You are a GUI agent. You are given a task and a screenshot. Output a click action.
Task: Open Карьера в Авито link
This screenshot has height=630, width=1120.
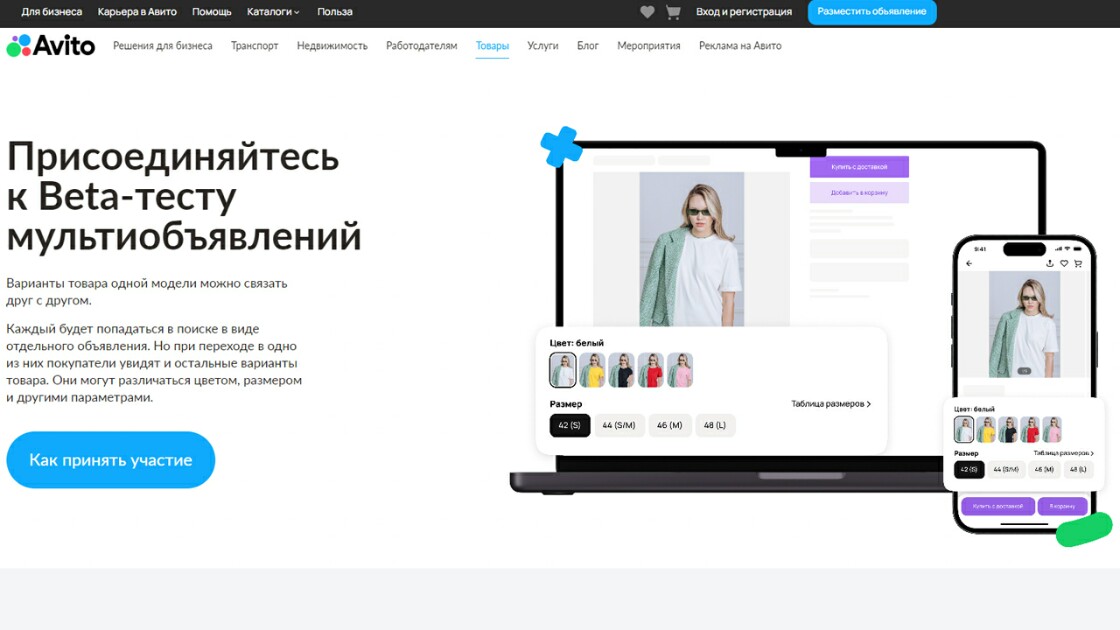point(137,11)
